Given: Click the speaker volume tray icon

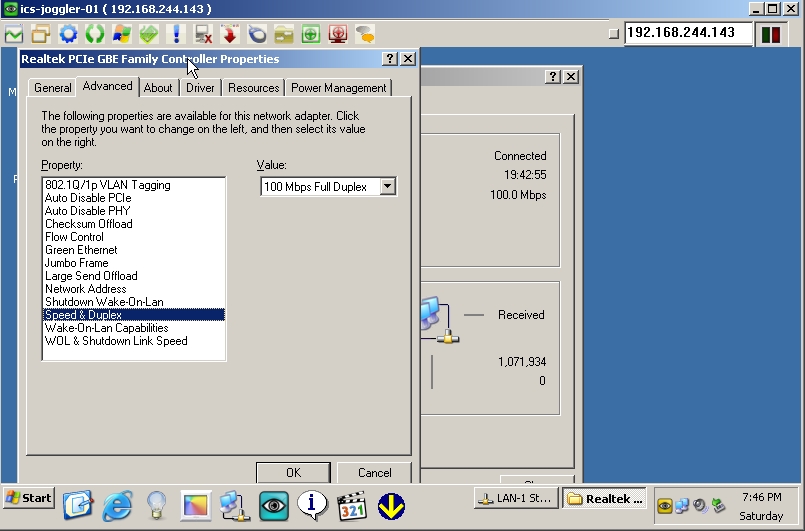Looking at the screenshot, I should [700, 506].
